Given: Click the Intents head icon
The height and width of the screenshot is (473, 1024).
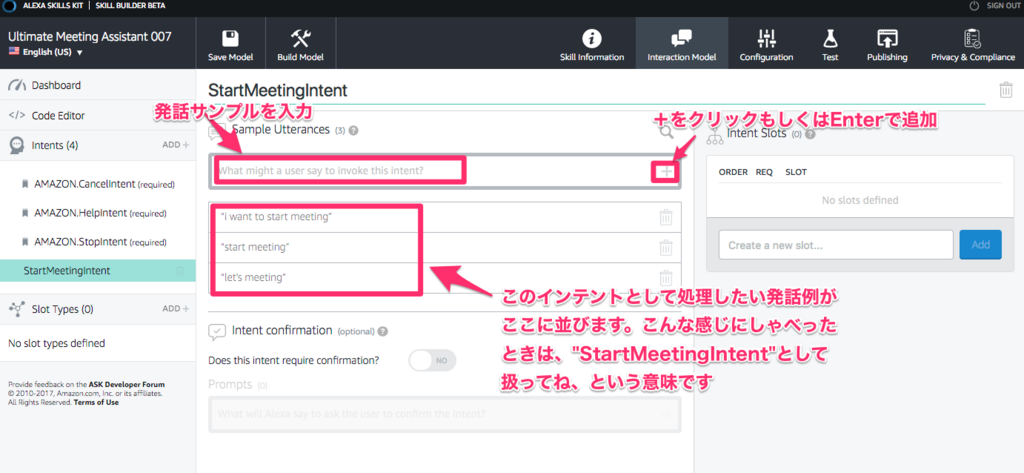Looking at the screenshot, I should click(17, 145).
